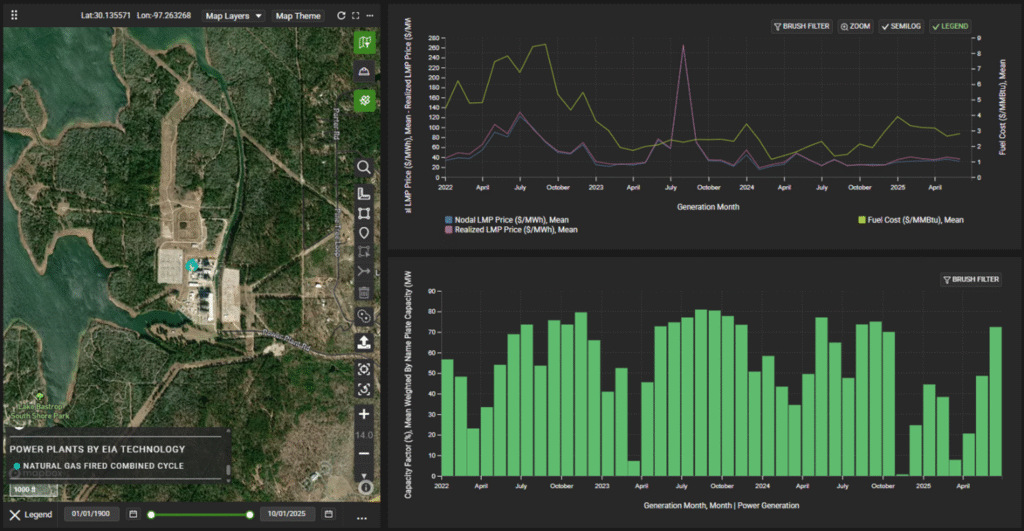
Task: Toggle the LEGEND checkbox on price chart
Action: (949, 26)
